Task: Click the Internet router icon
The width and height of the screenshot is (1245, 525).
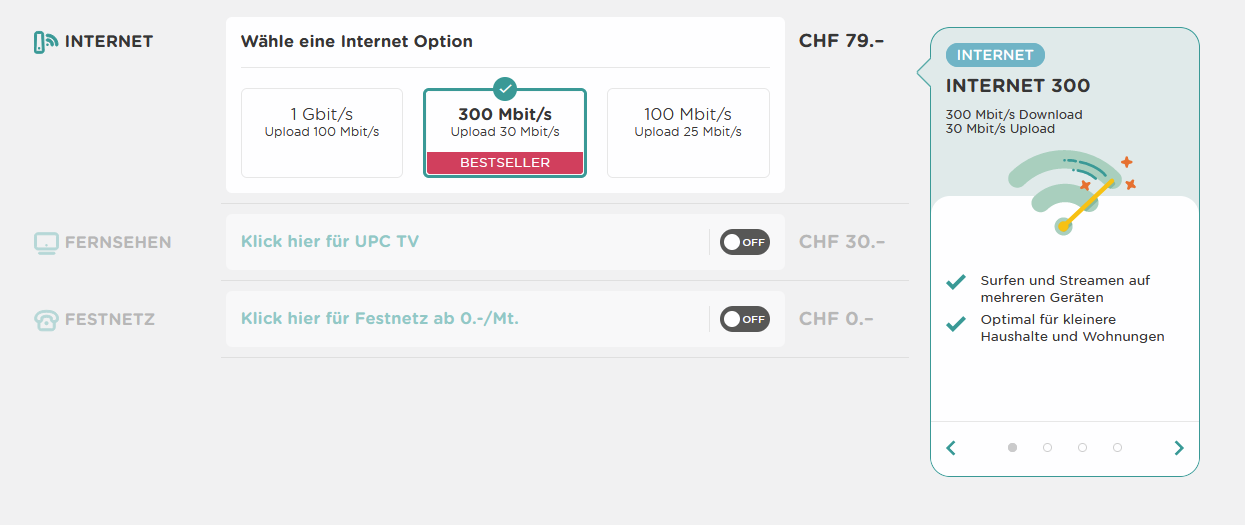Action: pyautogui.click(x=45, y=42)
